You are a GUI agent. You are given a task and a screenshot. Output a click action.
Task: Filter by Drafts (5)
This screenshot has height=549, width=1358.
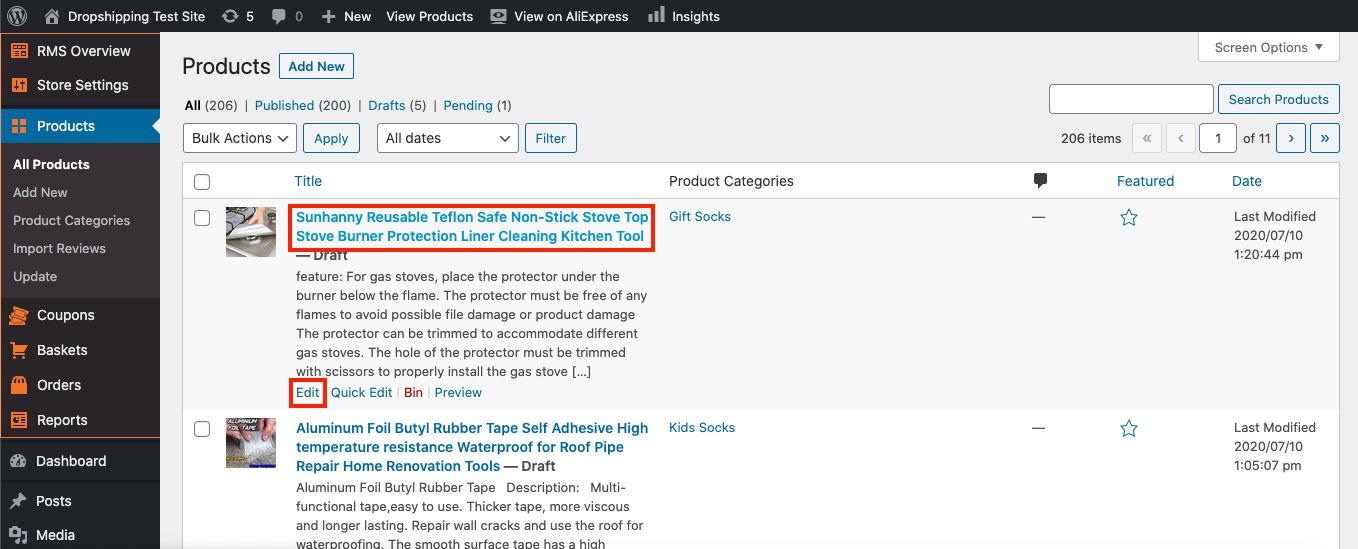tap(397, 105)
